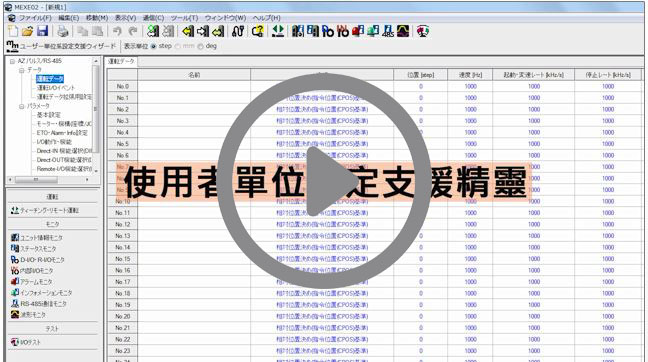Save data with the floppy disk icon
This screenshot has height=362, width=648.
tap(42, 31)
